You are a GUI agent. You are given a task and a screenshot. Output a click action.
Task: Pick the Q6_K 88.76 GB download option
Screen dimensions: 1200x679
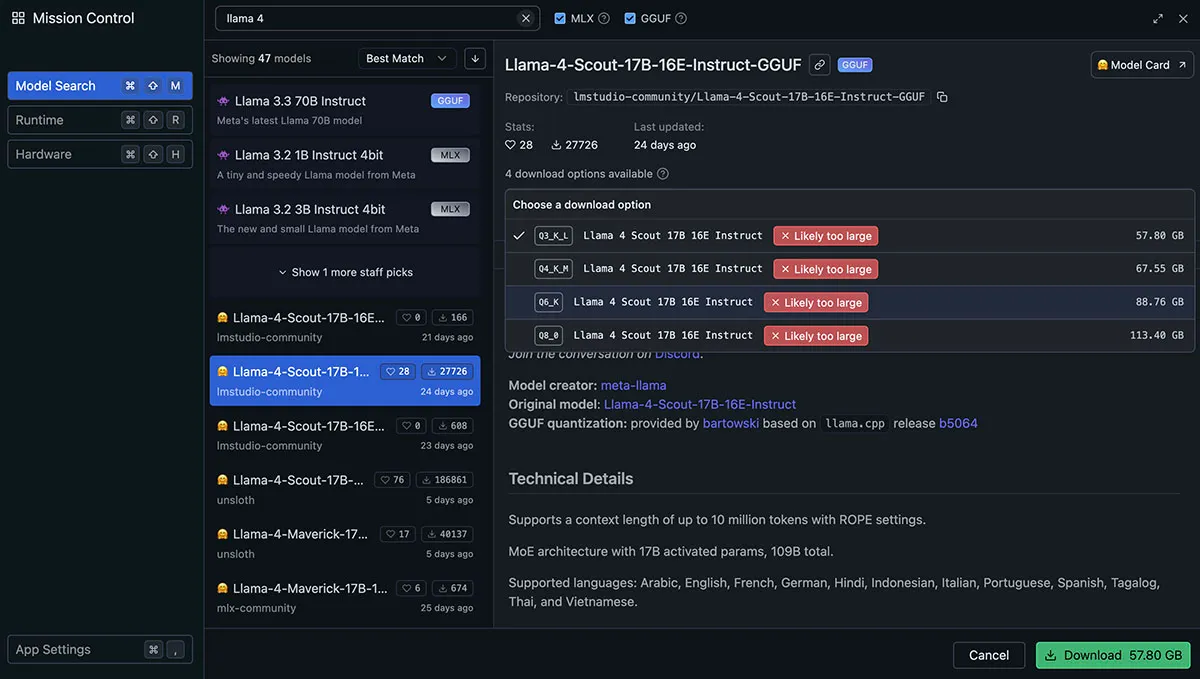tap(850, 302)
